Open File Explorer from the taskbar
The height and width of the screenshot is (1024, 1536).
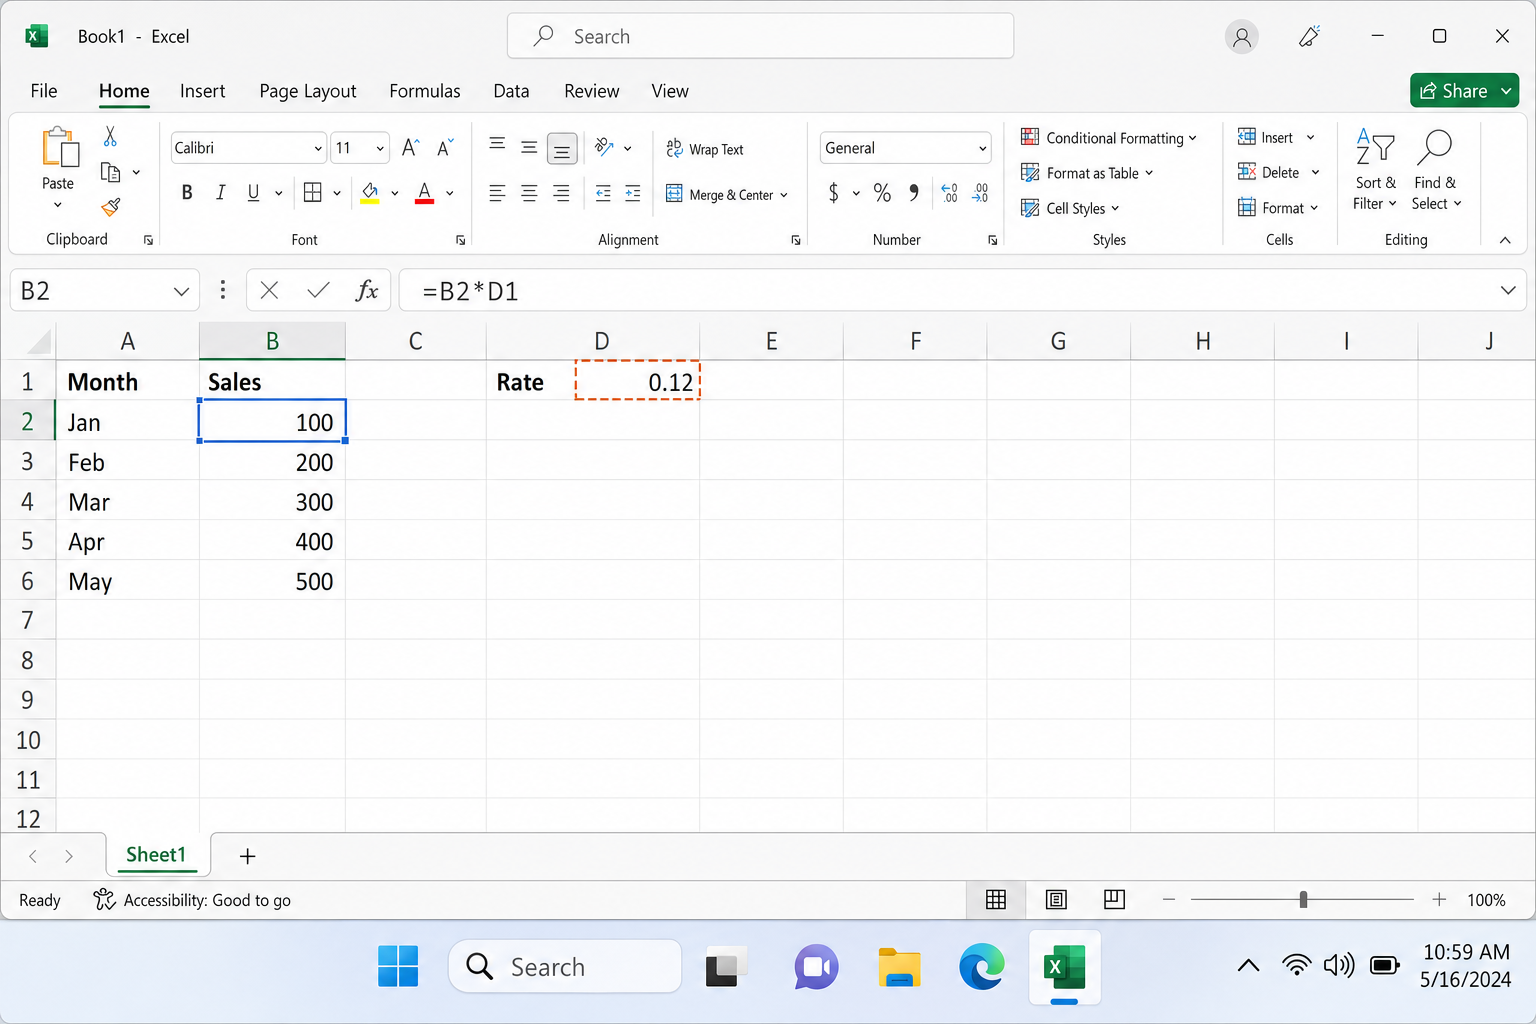coord(899,967)
